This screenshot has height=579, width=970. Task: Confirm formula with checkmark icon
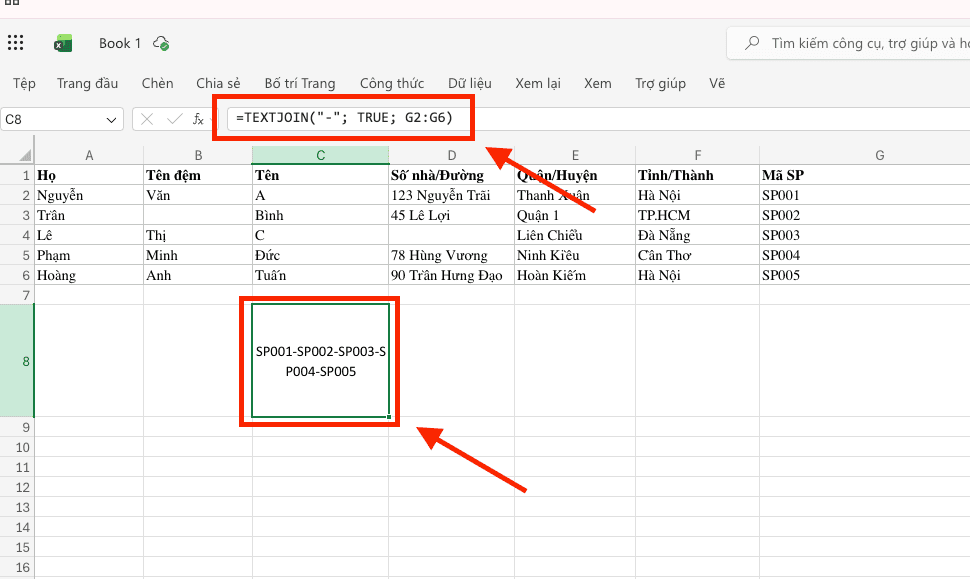tap(174, 119)
